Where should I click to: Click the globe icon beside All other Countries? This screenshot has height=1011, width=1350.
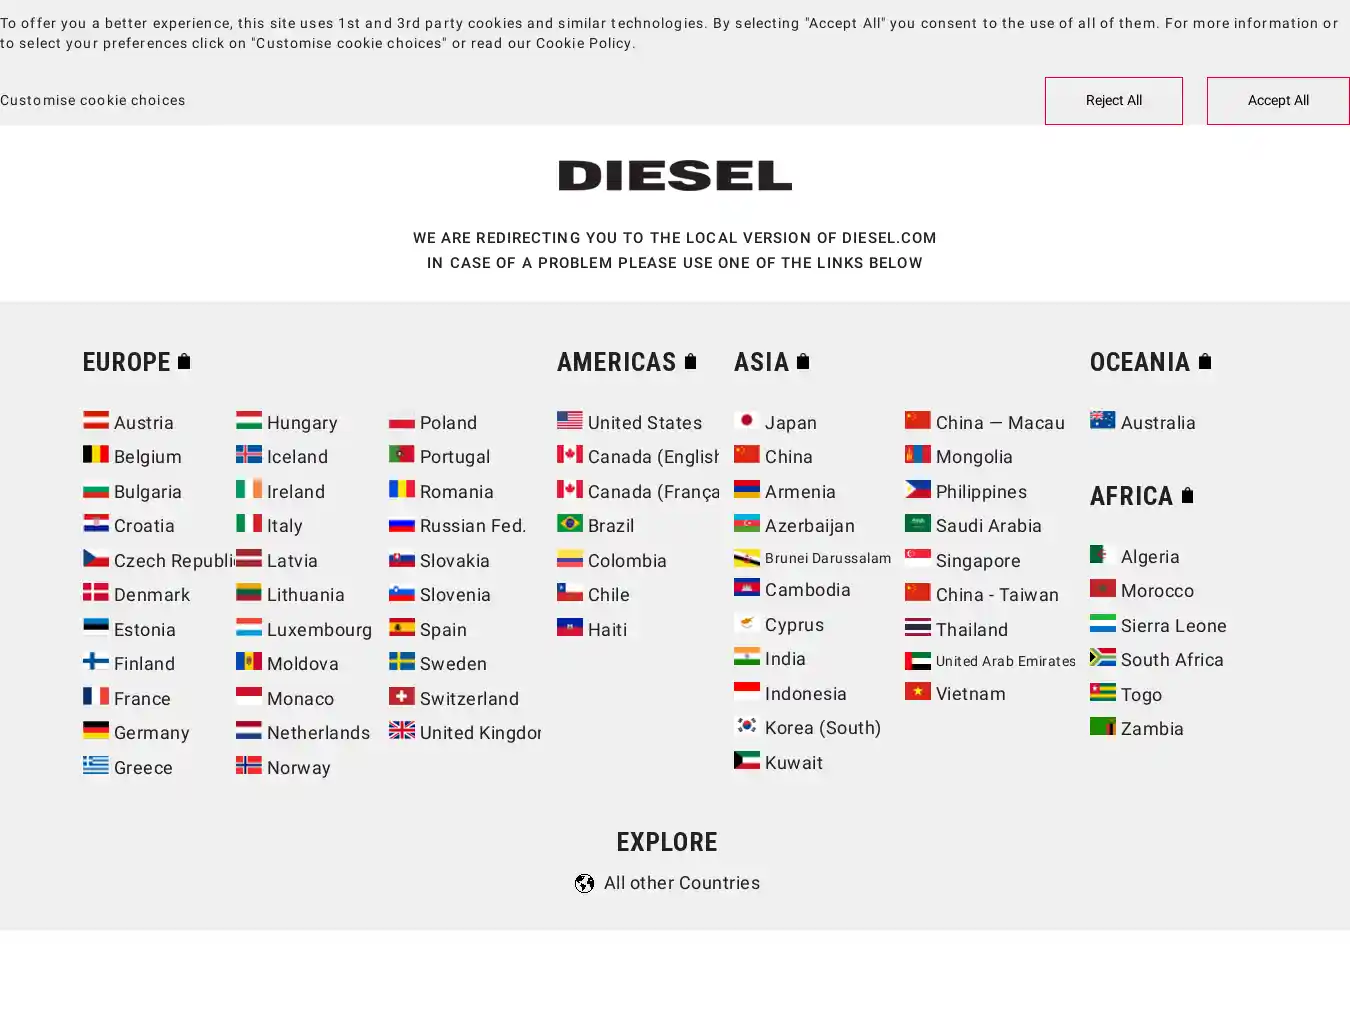pos(585,883)
